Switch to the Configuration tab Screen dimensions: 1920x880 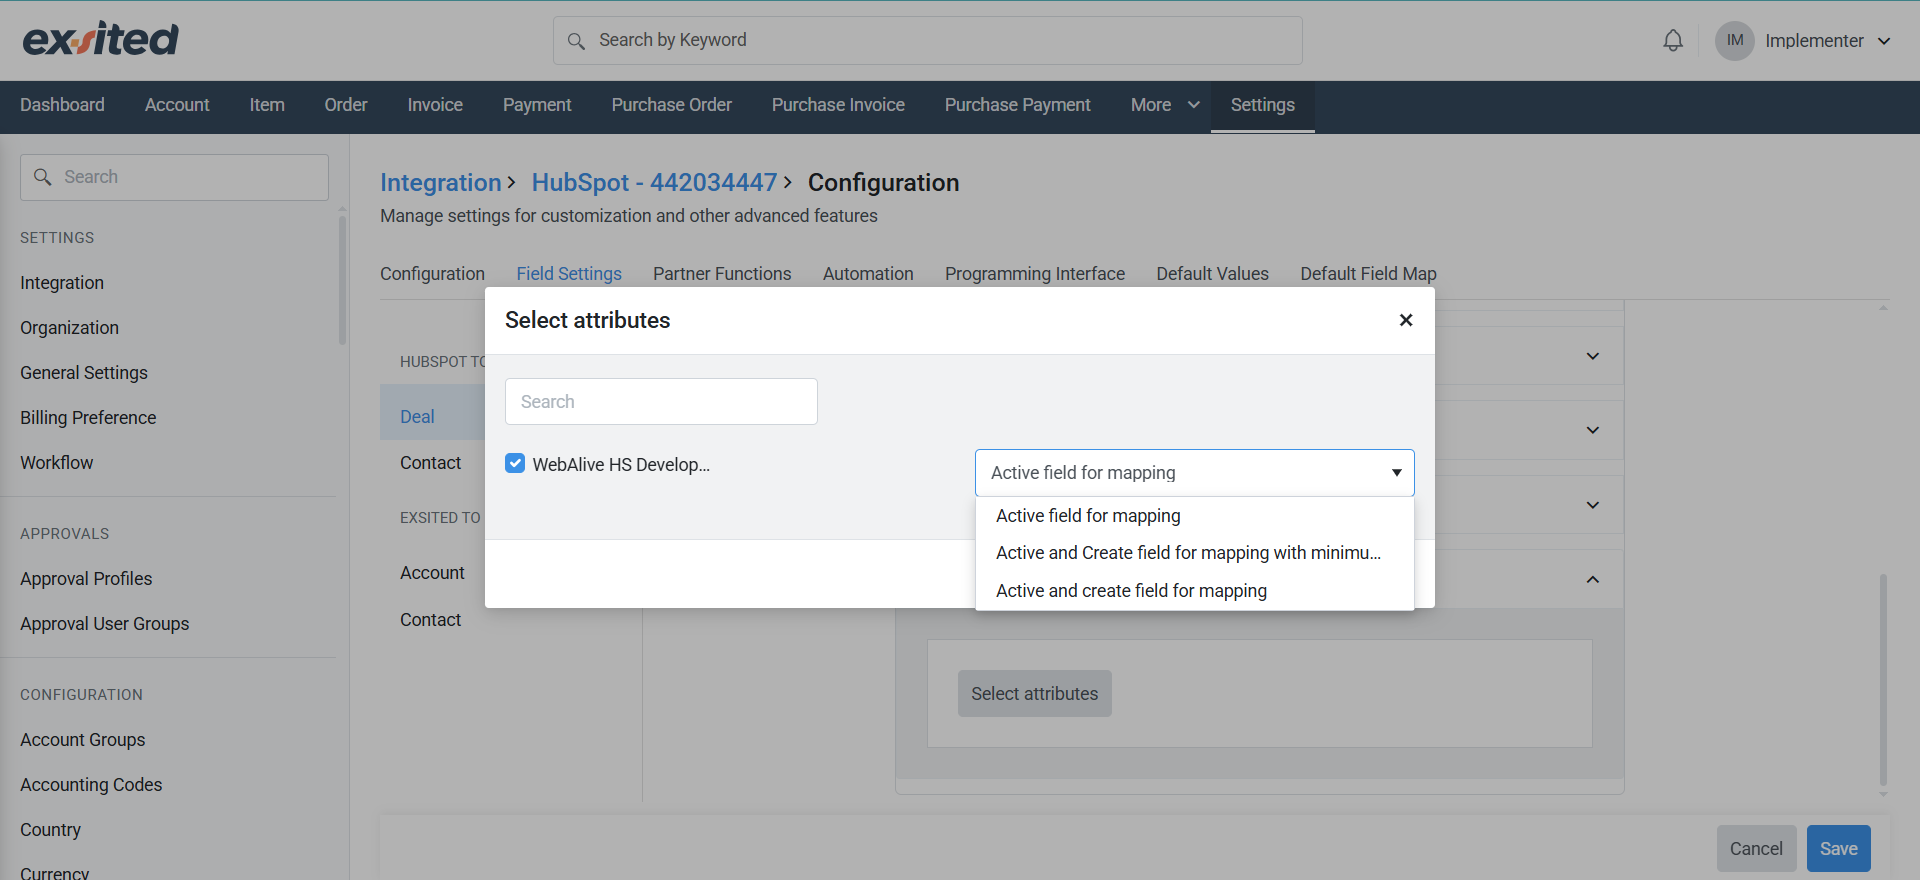(x=432, y=274)
